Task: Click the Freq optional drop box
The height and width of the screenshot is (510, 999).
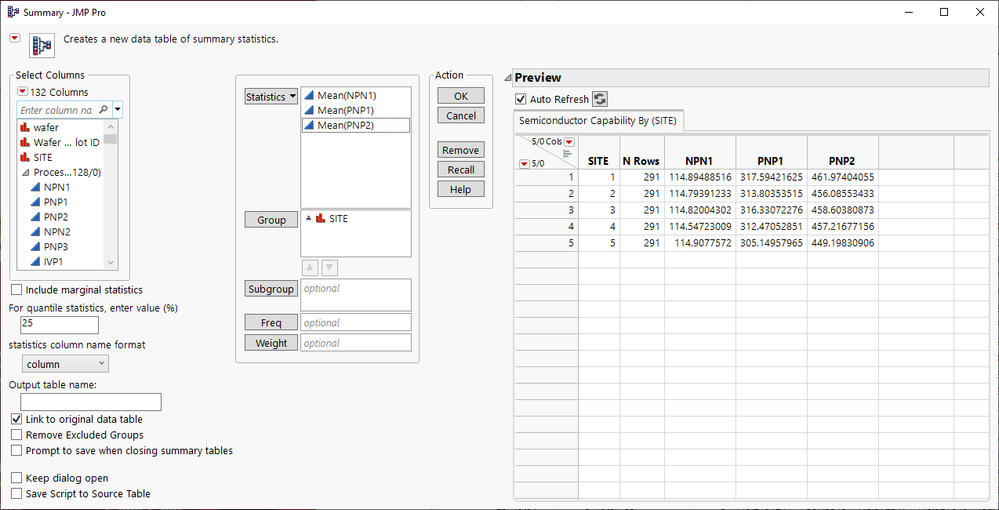Action: pos(356,323)
